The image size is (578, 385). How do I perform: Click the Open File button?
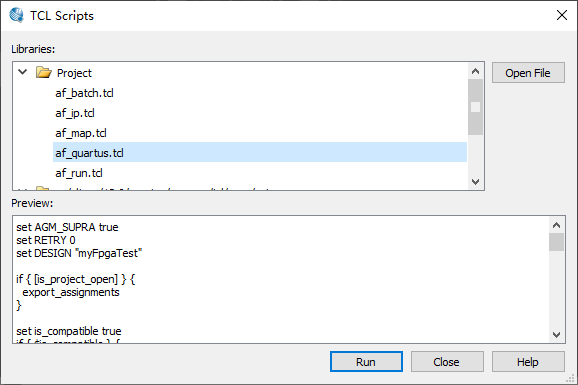click(x=528, y=73)
